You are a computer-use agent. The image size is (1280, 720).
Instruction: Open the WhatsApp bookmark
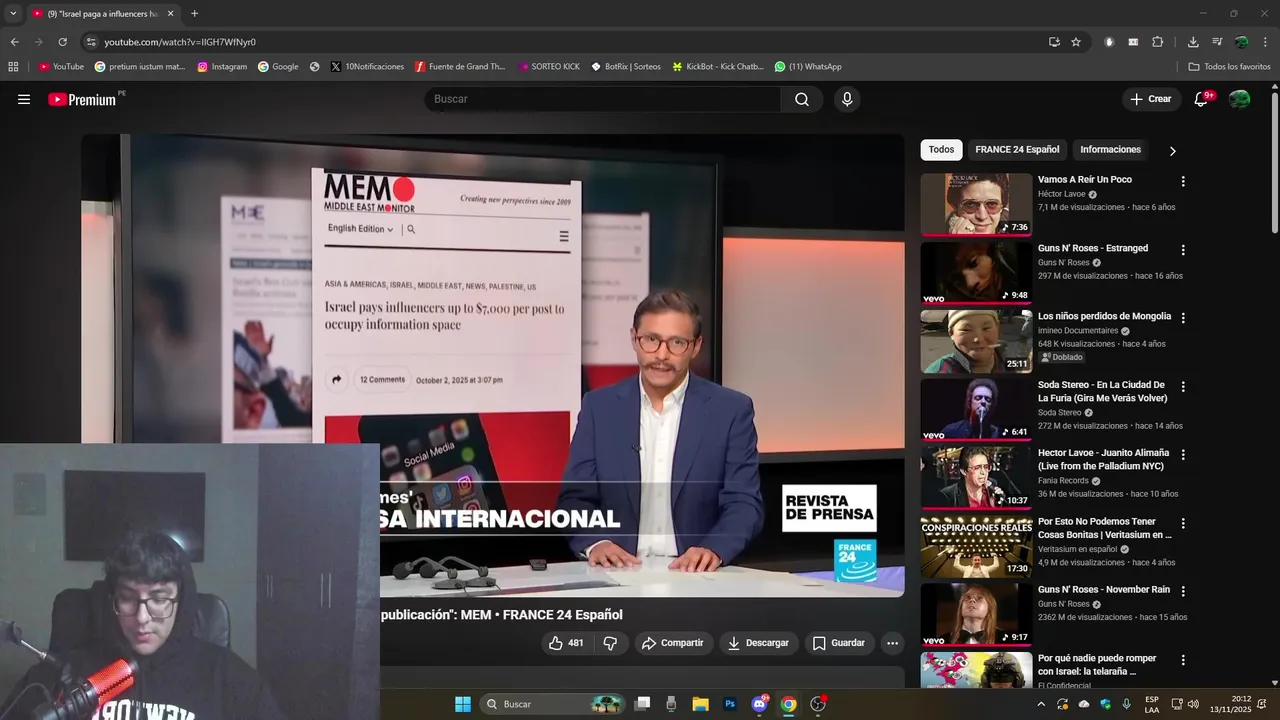pyautogui.click(x=808, y=67)
